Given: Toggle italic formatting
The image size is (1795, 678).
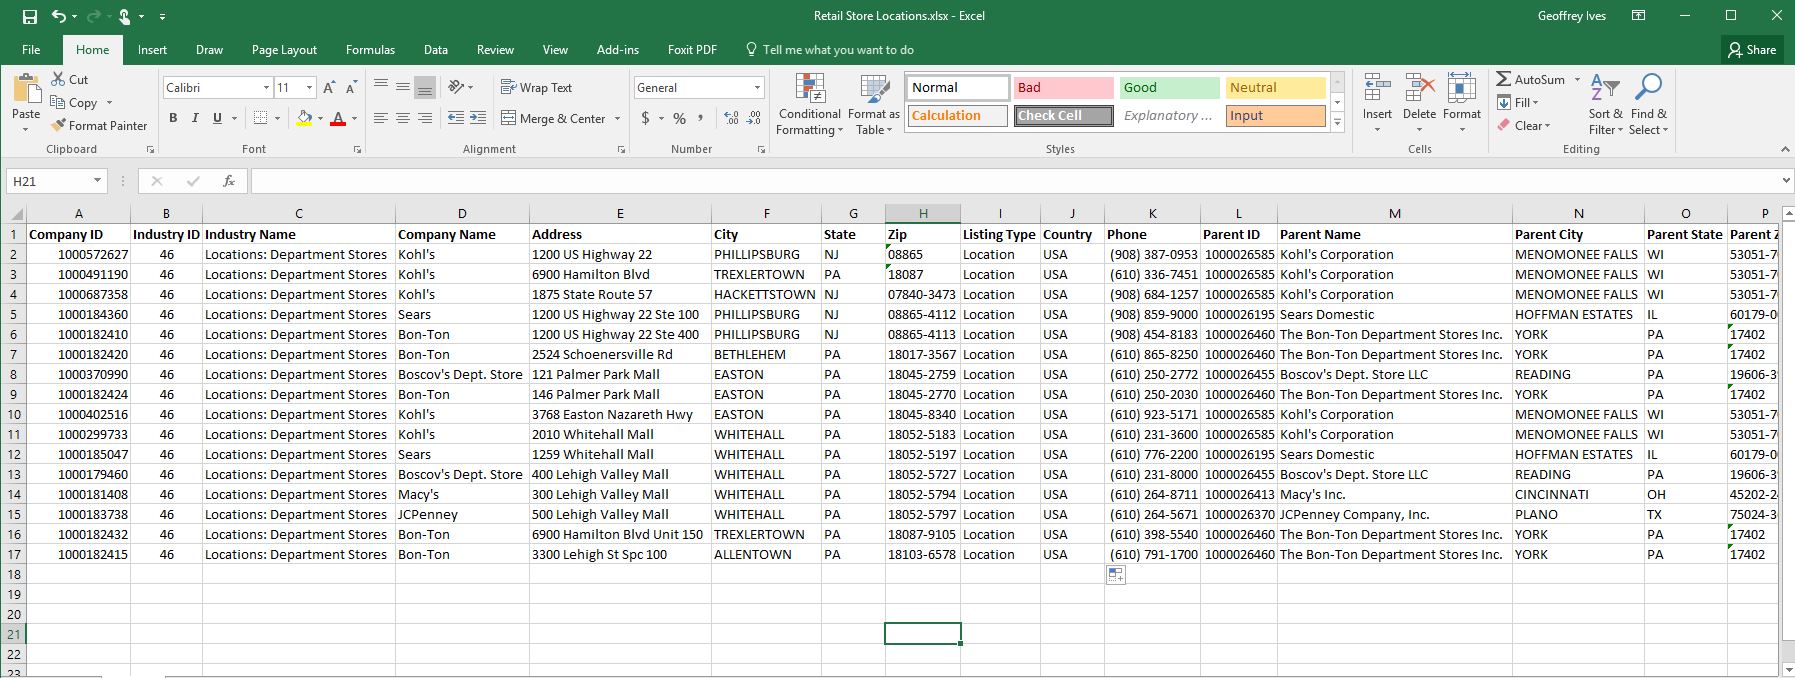Looking at the screenshot, I should coord(195,118).
